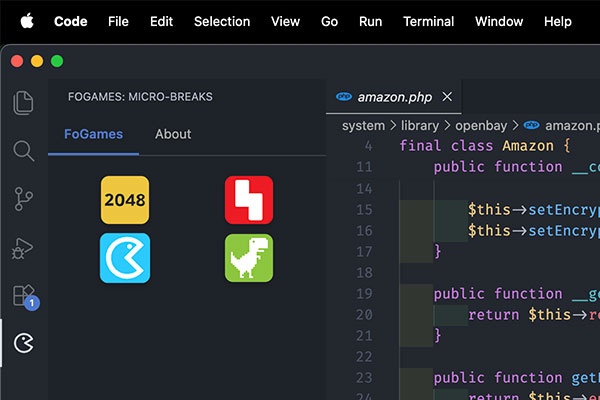Open Source Control view in activity bar

coord(24,199)
